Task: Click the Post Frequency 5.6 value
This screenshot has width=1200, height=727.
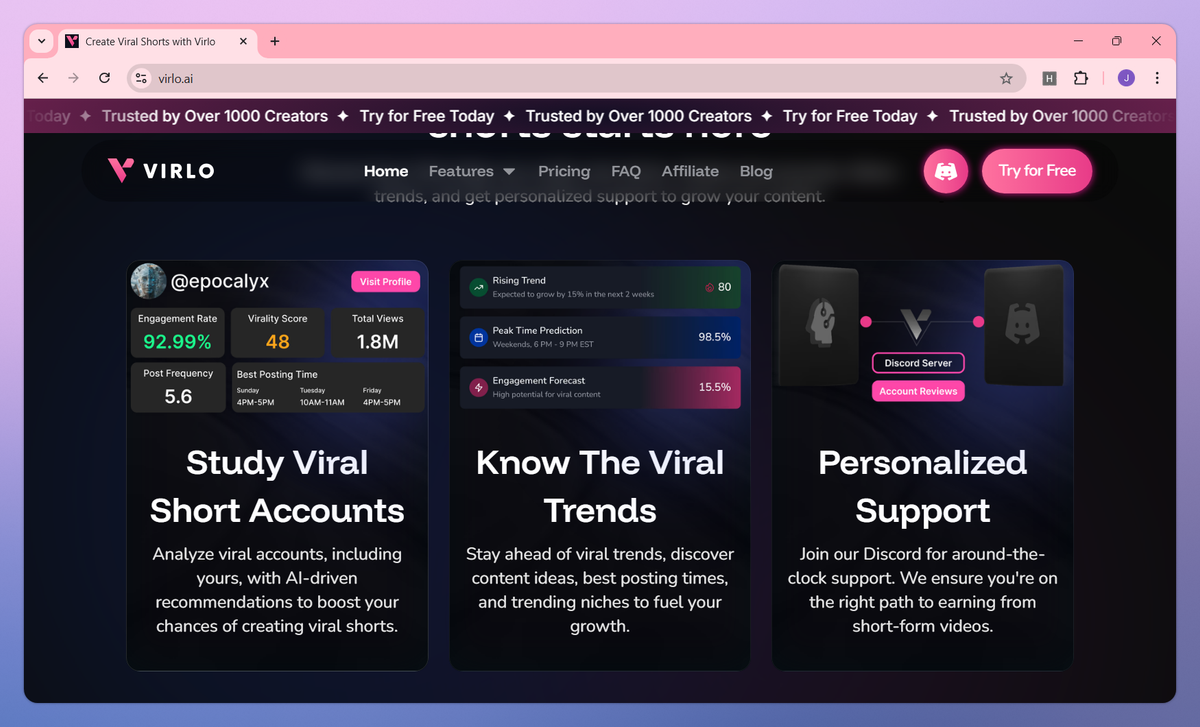Action: tap(178, 397)
